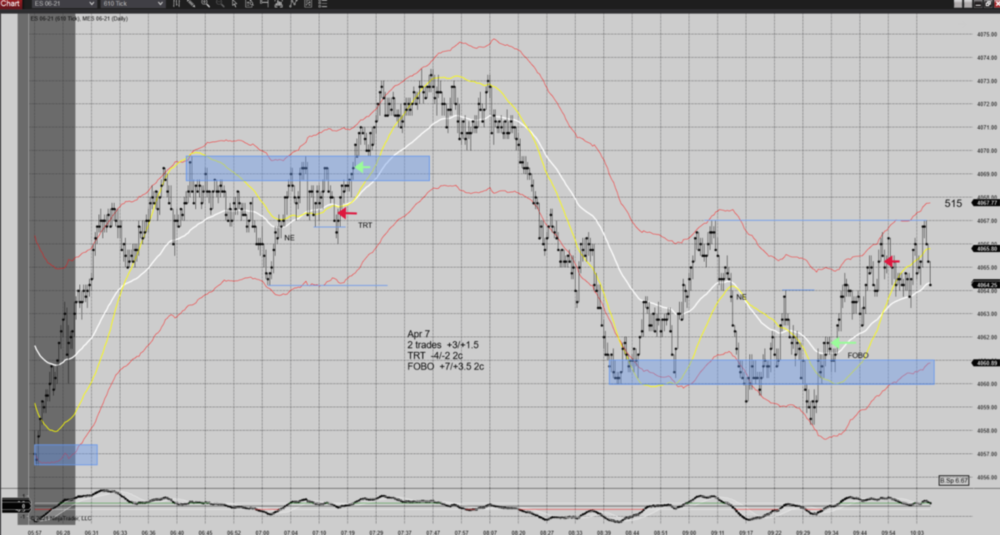Open the indicators line-graph icon

coord(289,4)
